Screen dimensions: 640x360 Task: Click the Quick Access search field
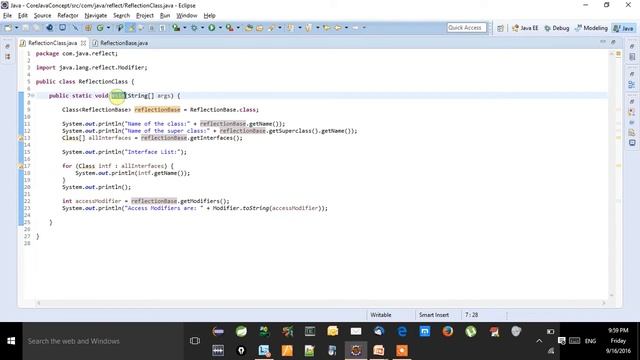(x=467, y=28)
